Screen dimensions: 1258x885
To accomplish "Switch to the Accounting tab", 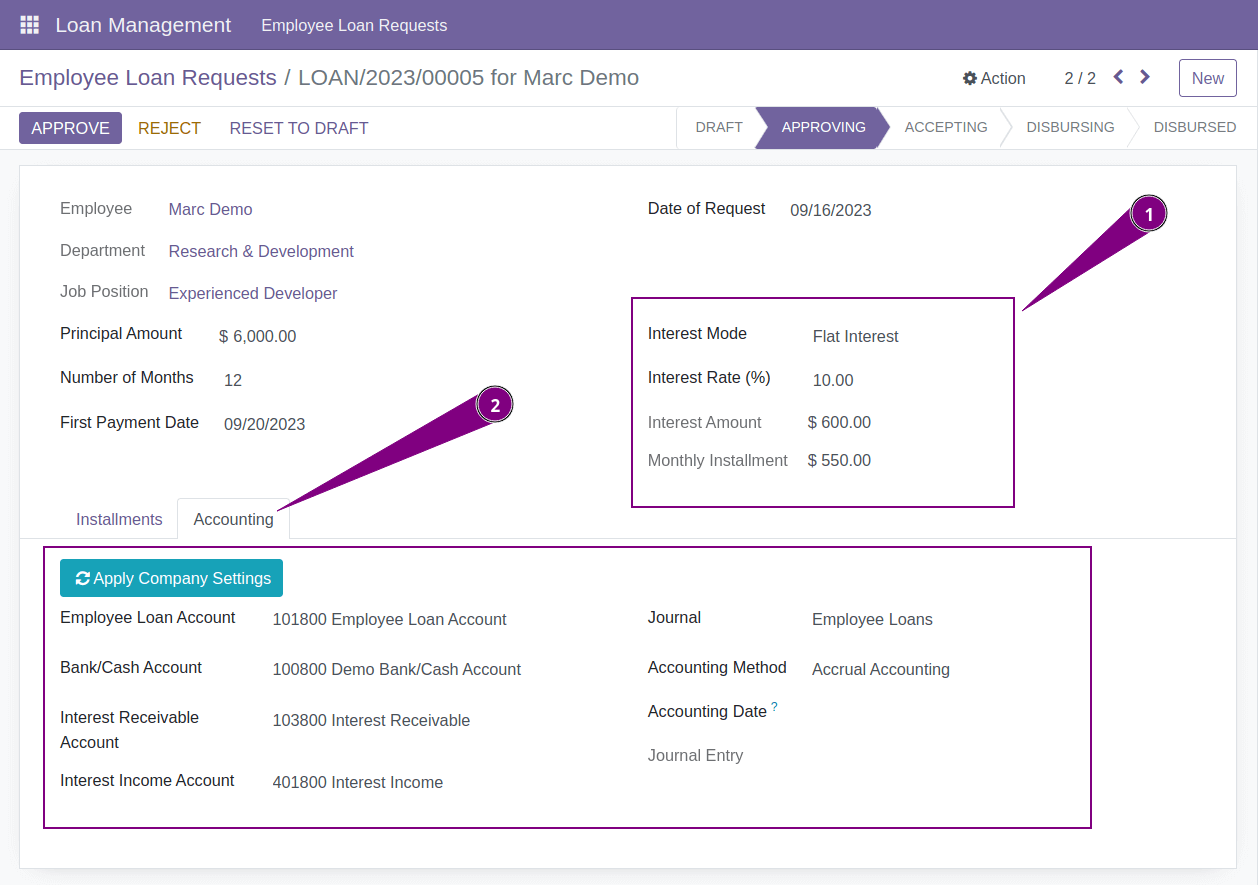I will pos(233,519).
